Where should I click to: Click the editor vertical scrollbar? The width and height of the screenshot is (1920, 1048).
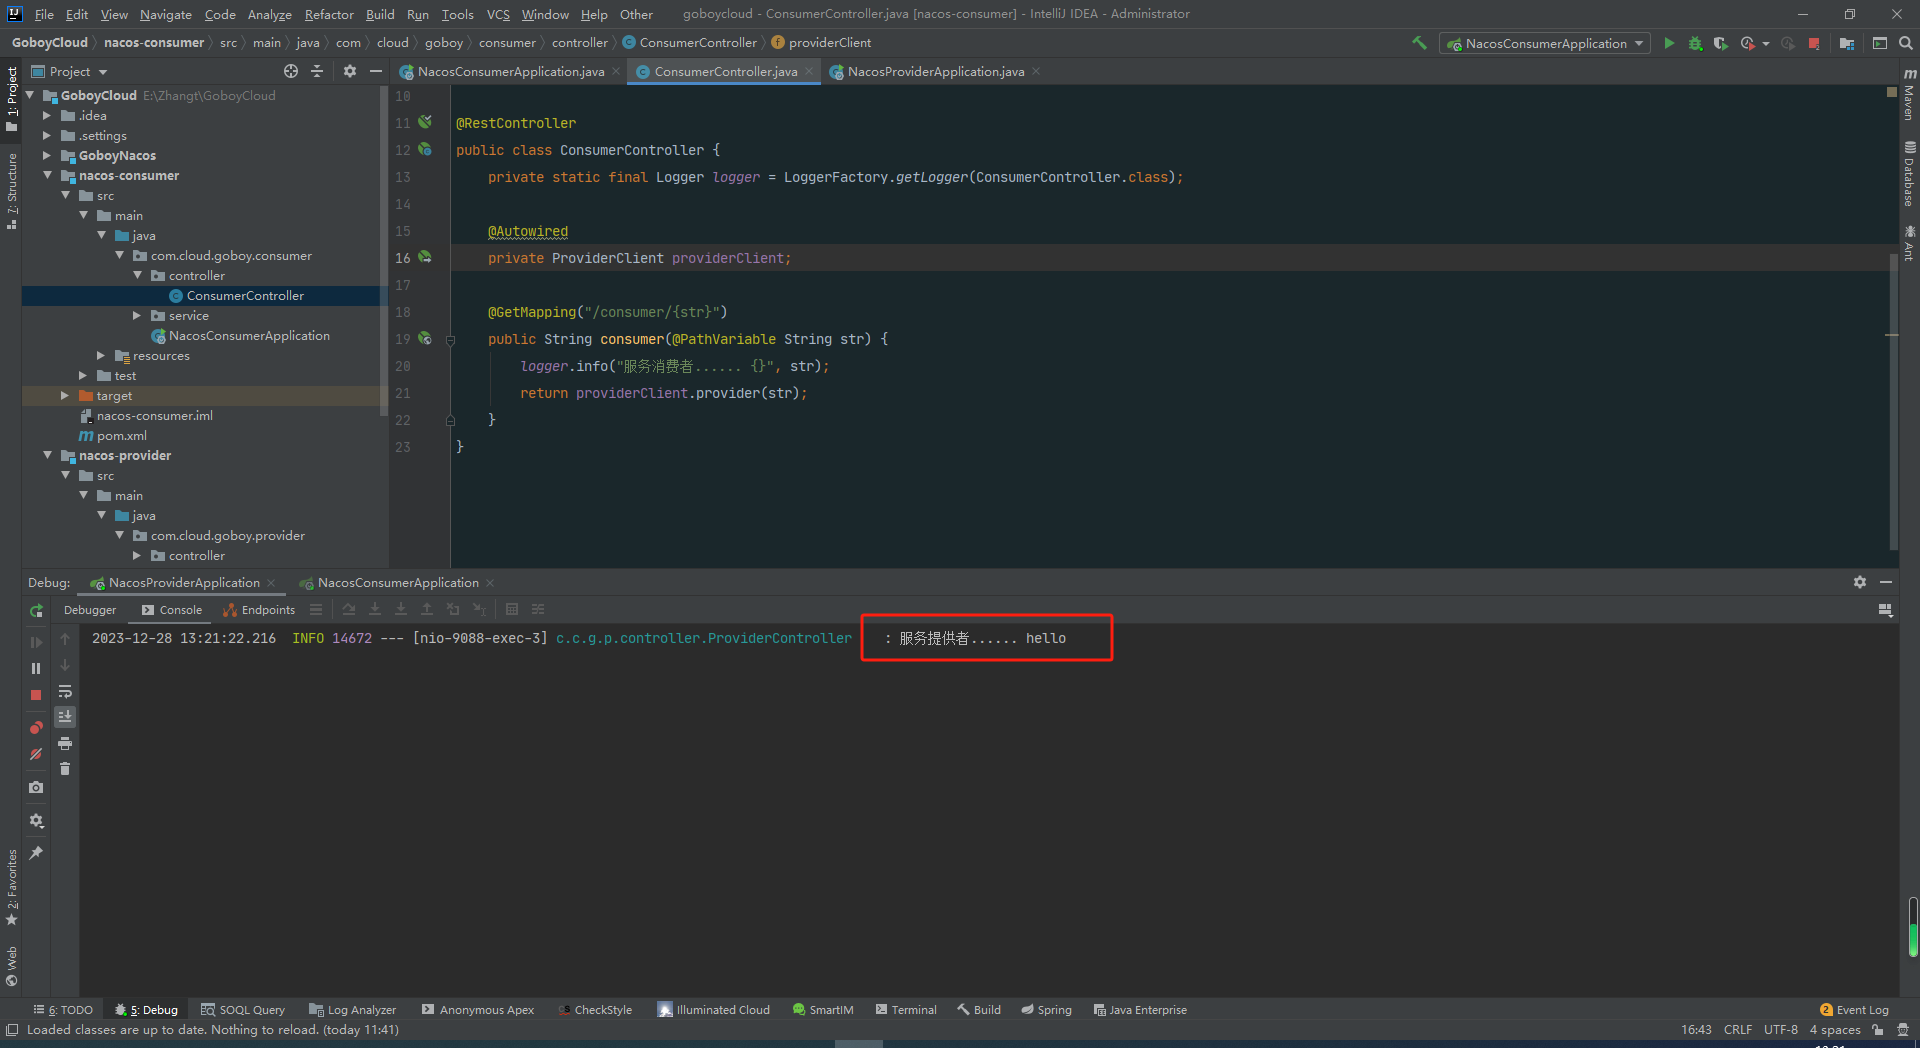[x=1893, y=400]
